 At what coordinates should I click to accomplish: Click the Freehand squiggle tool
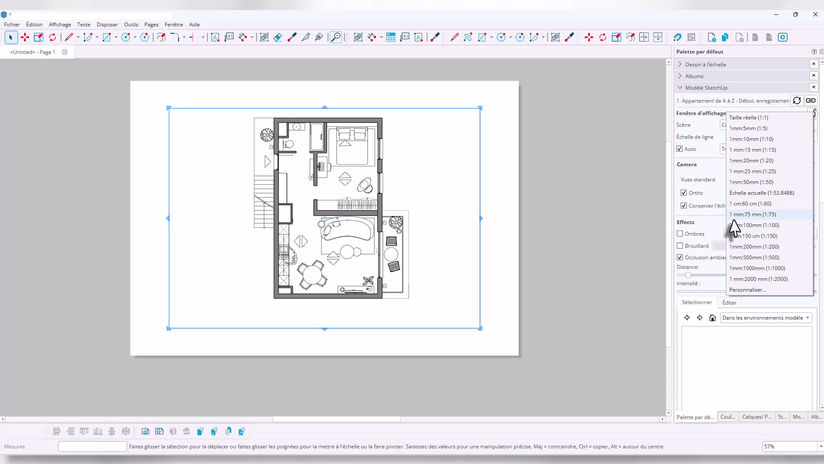pyautogui.click(x=468, y=37)
